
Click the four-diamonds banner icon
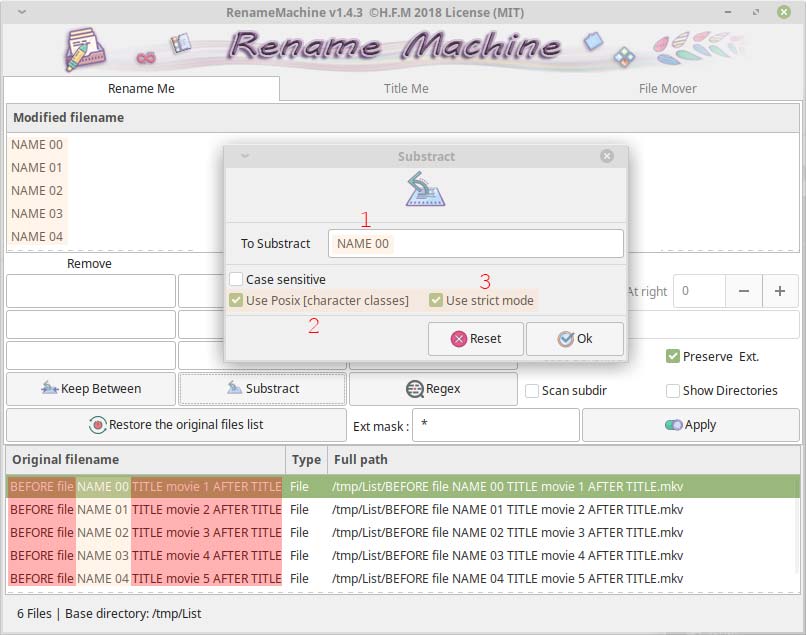[x=624, y=57]
